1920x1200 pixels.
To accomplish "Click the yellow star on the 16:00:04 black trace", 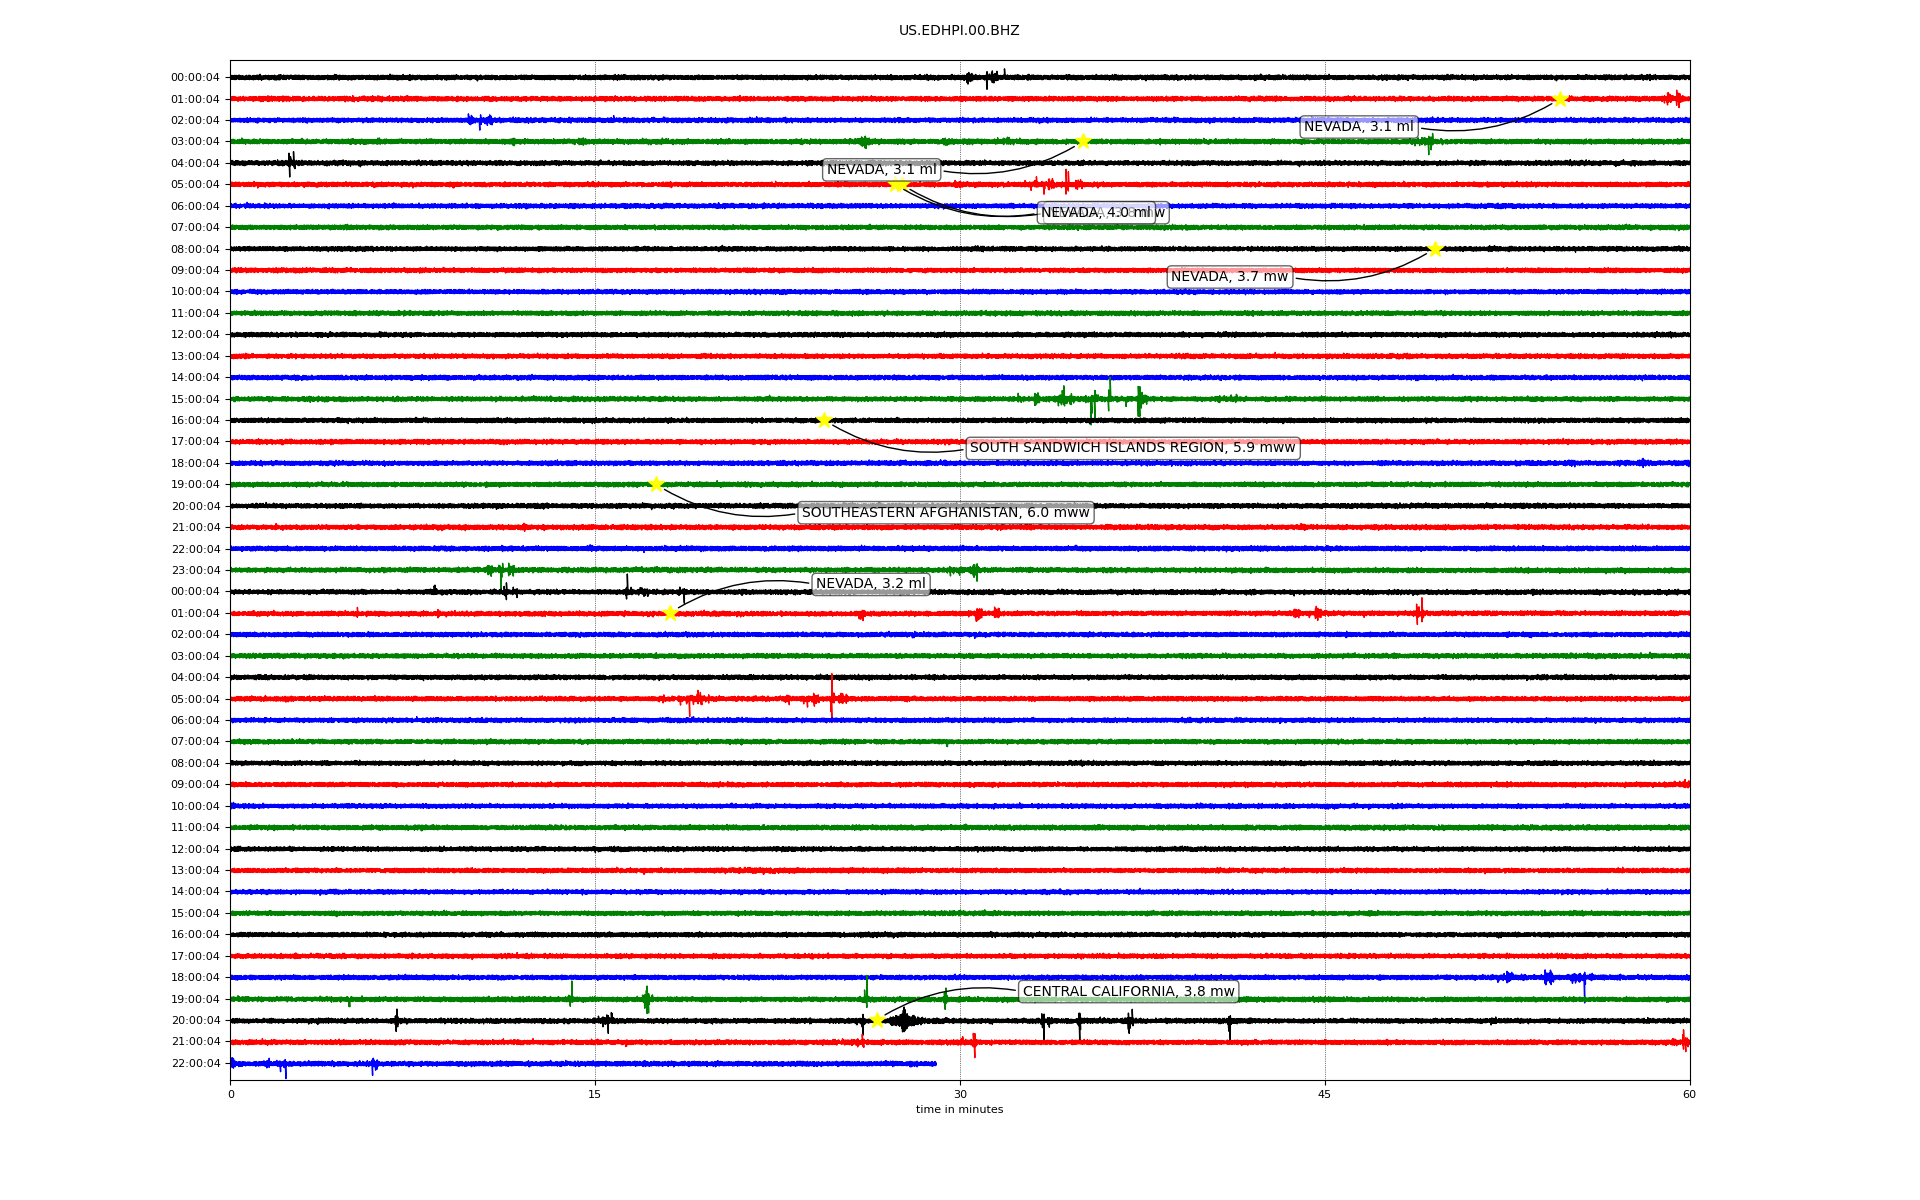I will pyautogui.click(x=824, y=420).
